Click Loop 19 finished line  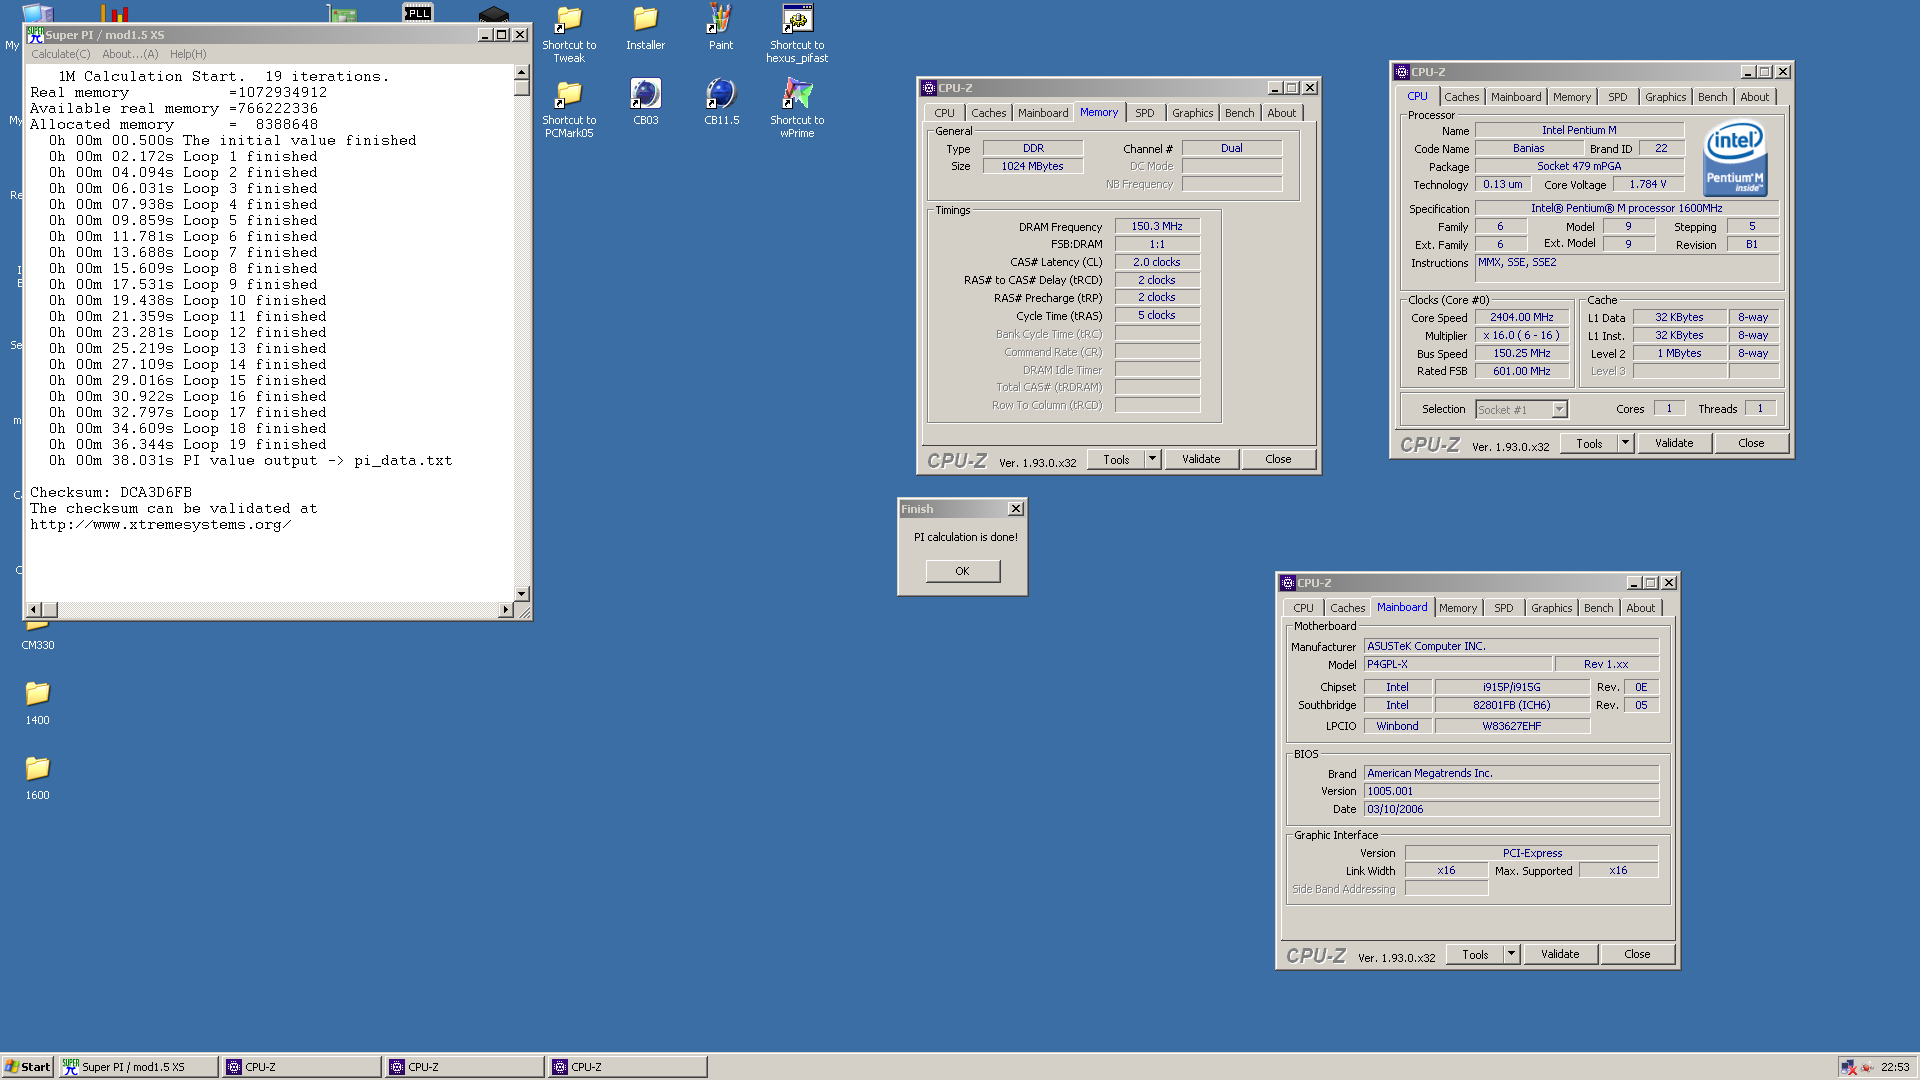[x=188, y=444]
